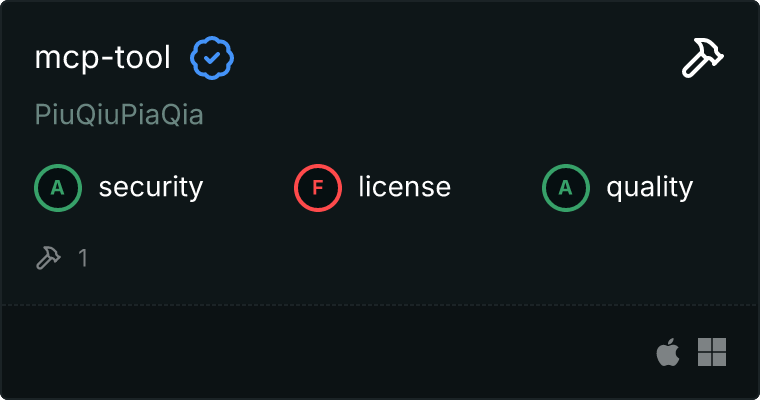Select the license label text
This screenshot has width=760, height=400.
click(404, 187)
